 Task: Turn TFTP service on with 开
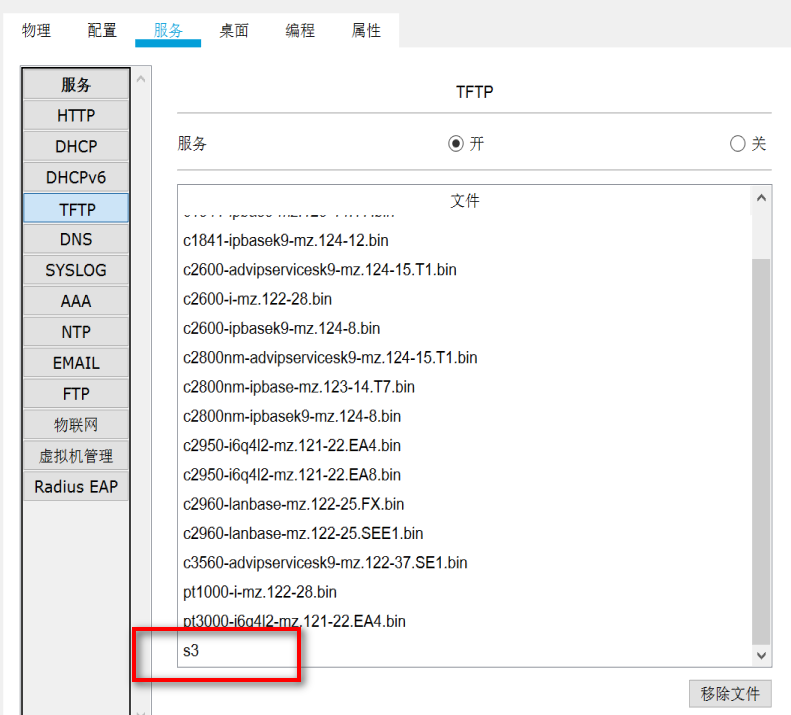point(456,144)
